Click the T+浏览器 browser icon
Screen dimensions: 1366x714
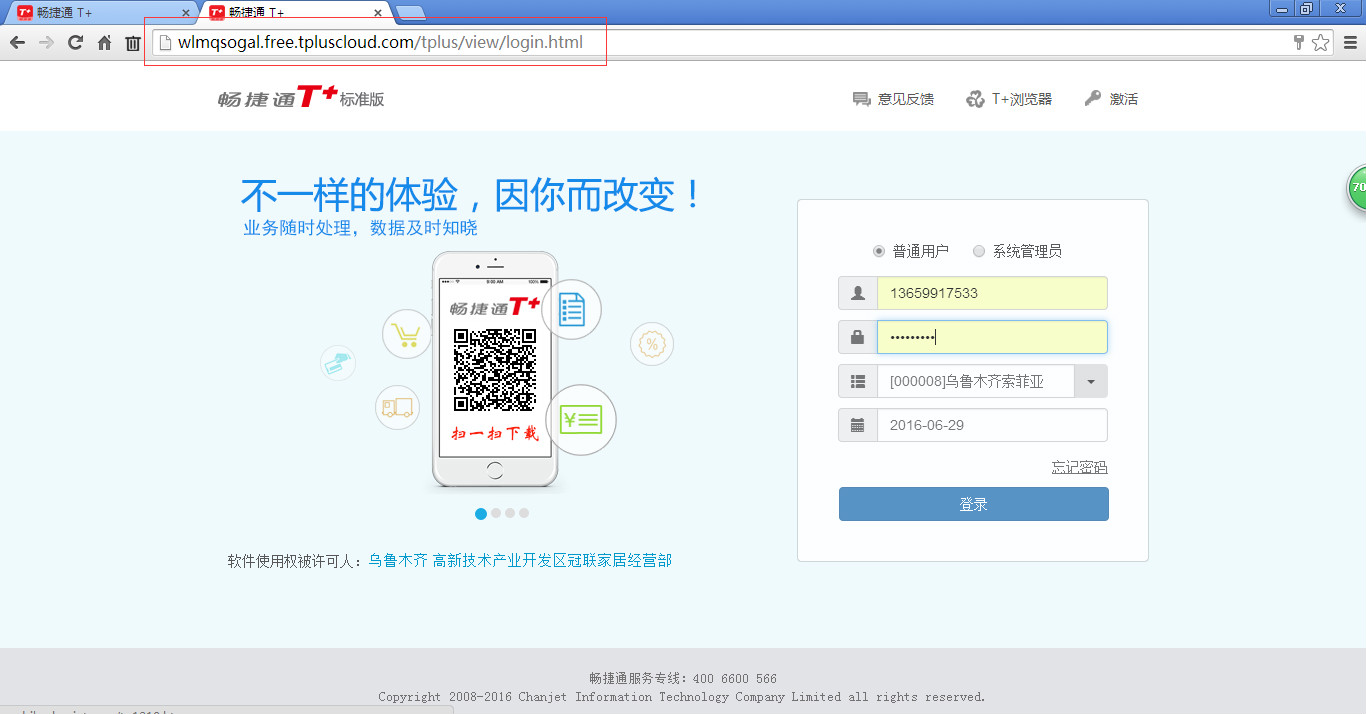click(x=975, y=99)
